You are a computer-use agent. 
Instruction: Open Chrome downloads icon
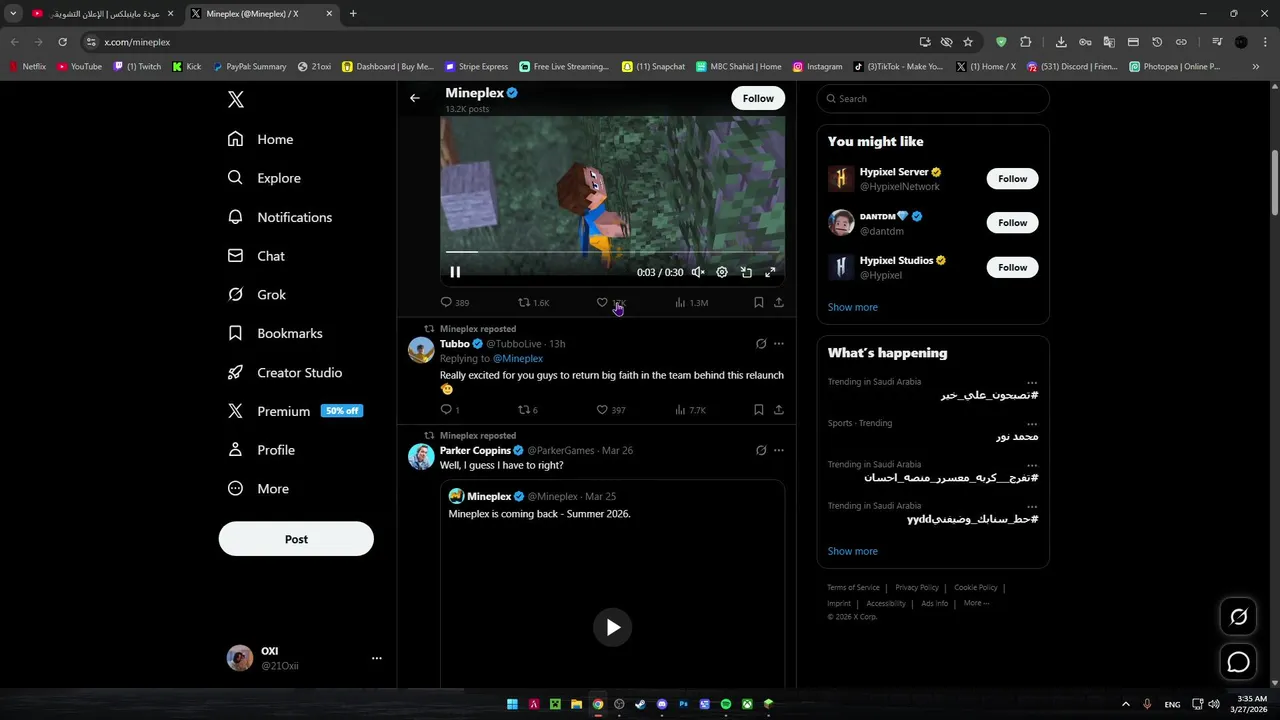(1061, 42)
